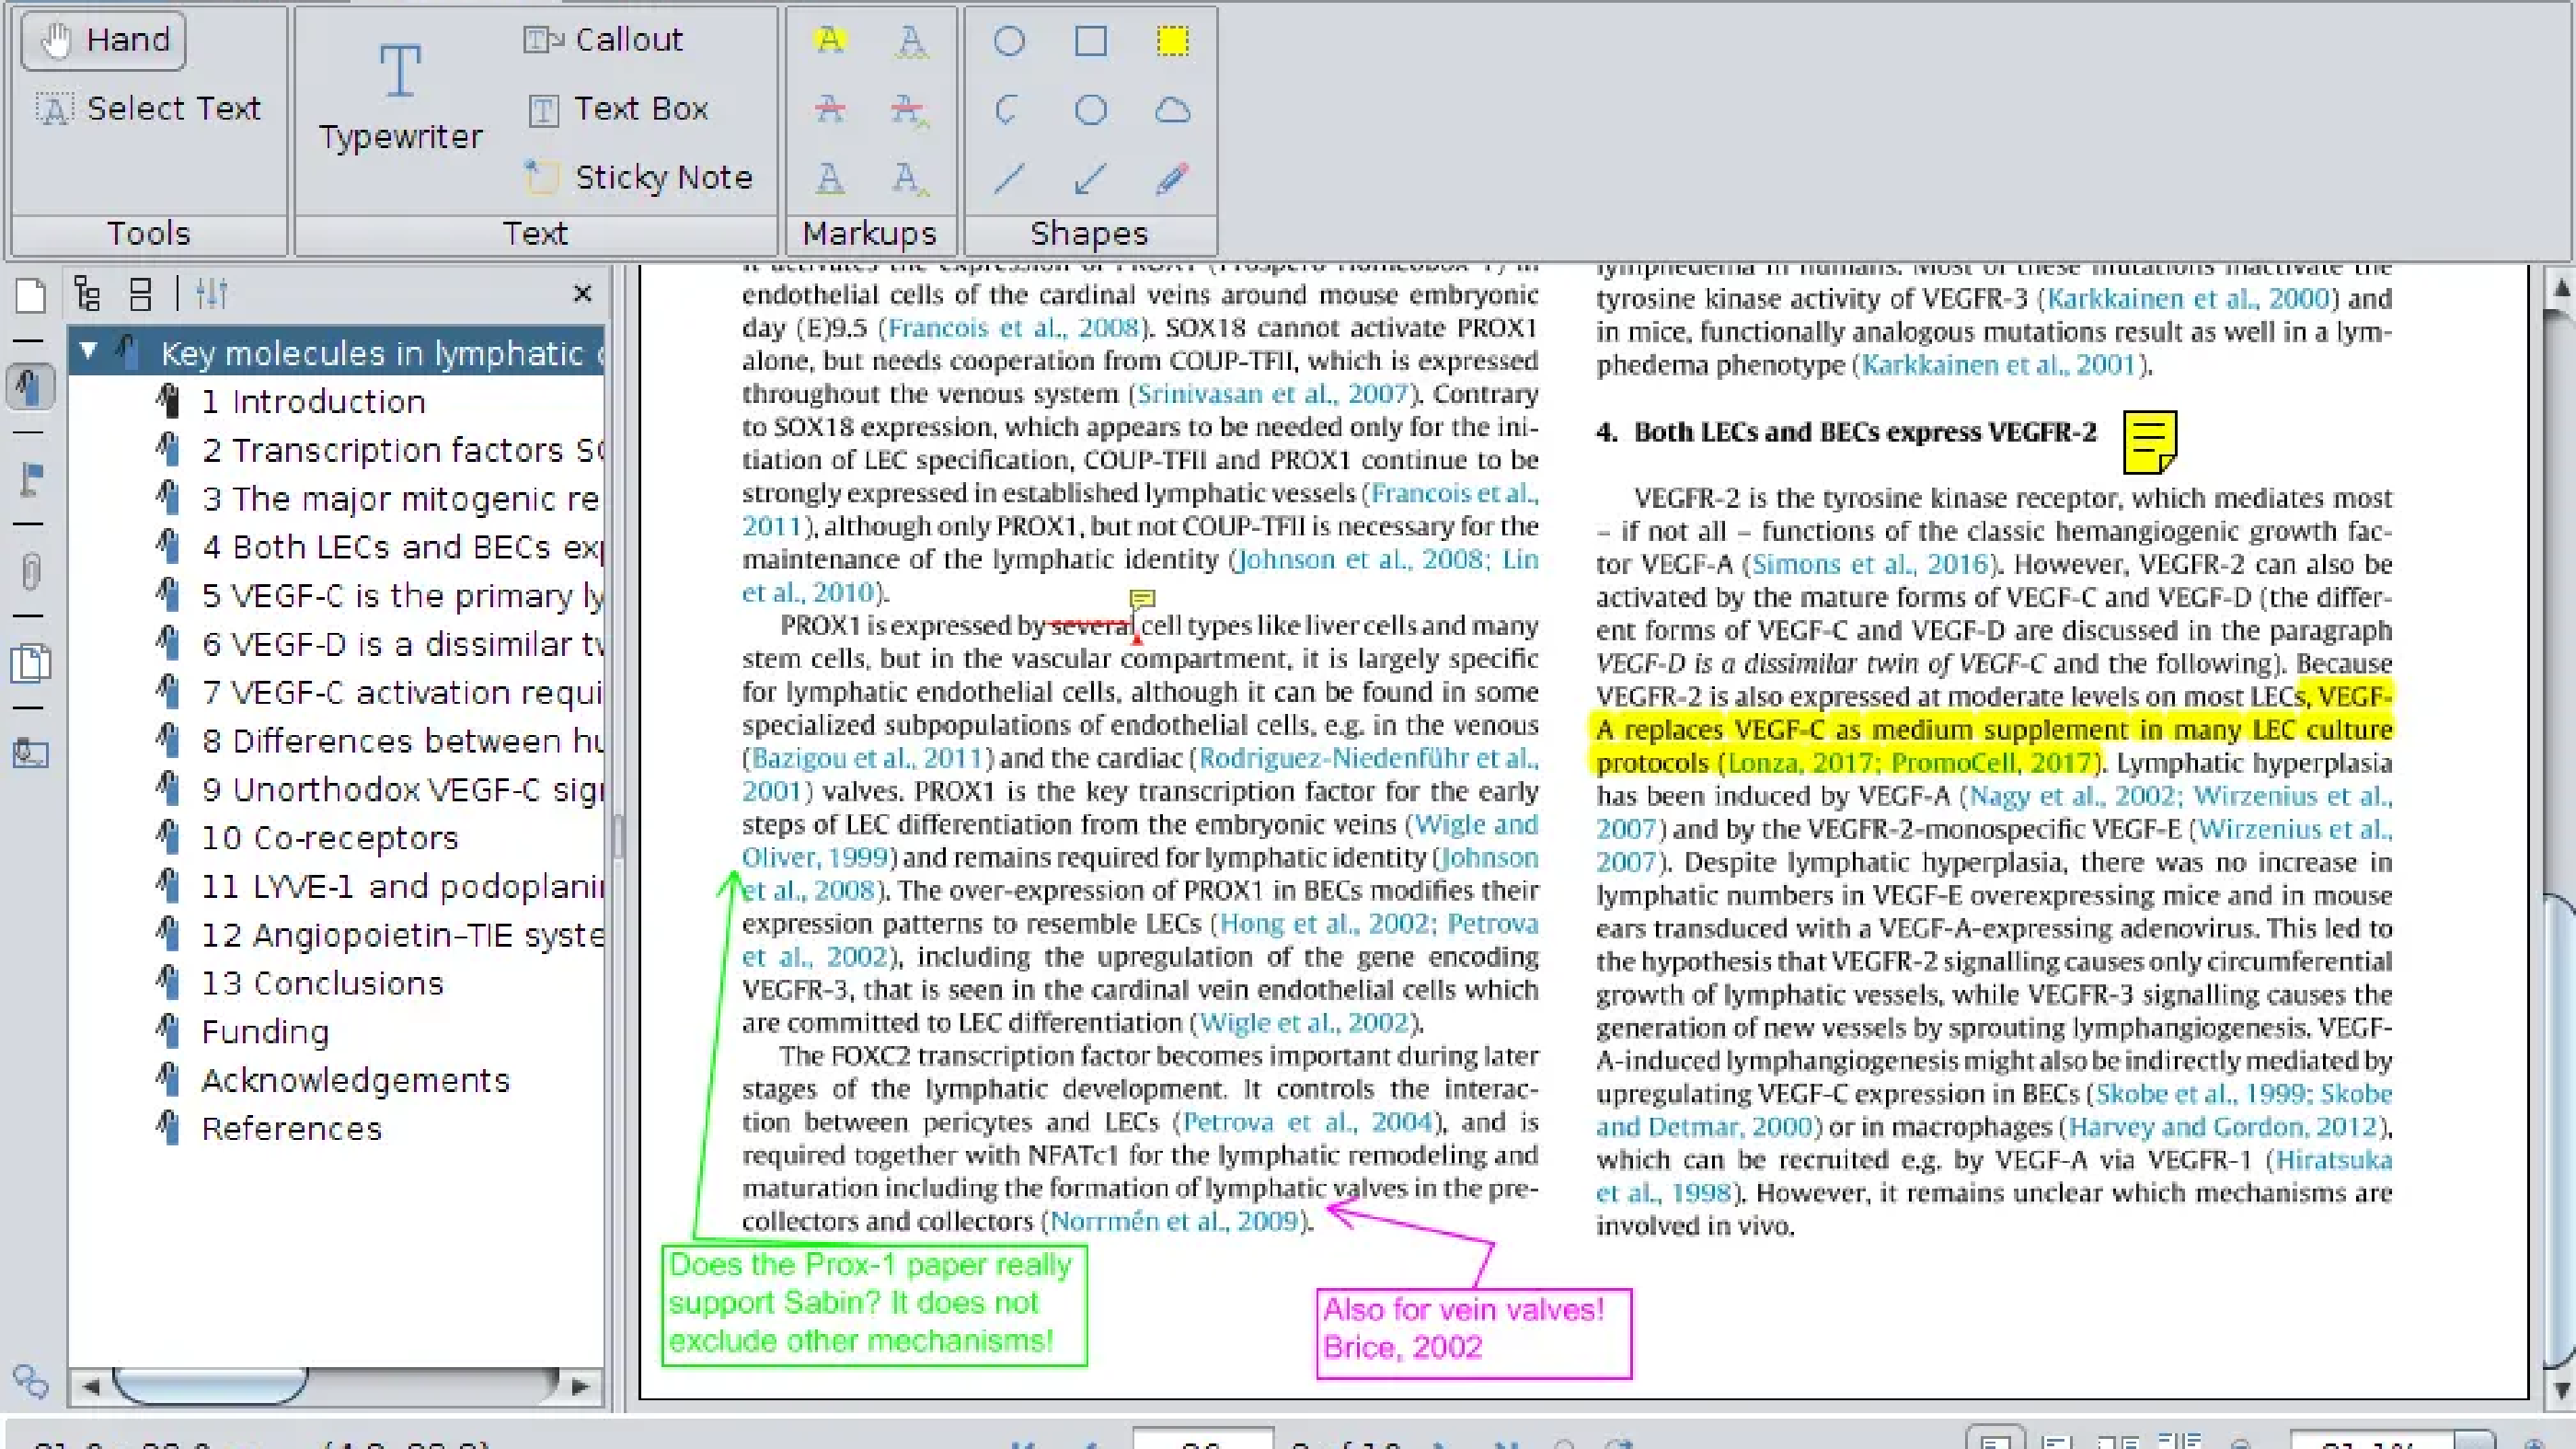This screenshot has width=2576, height=1449.
Task: Pick the straight Line tool
Action: pos(1009,178)
